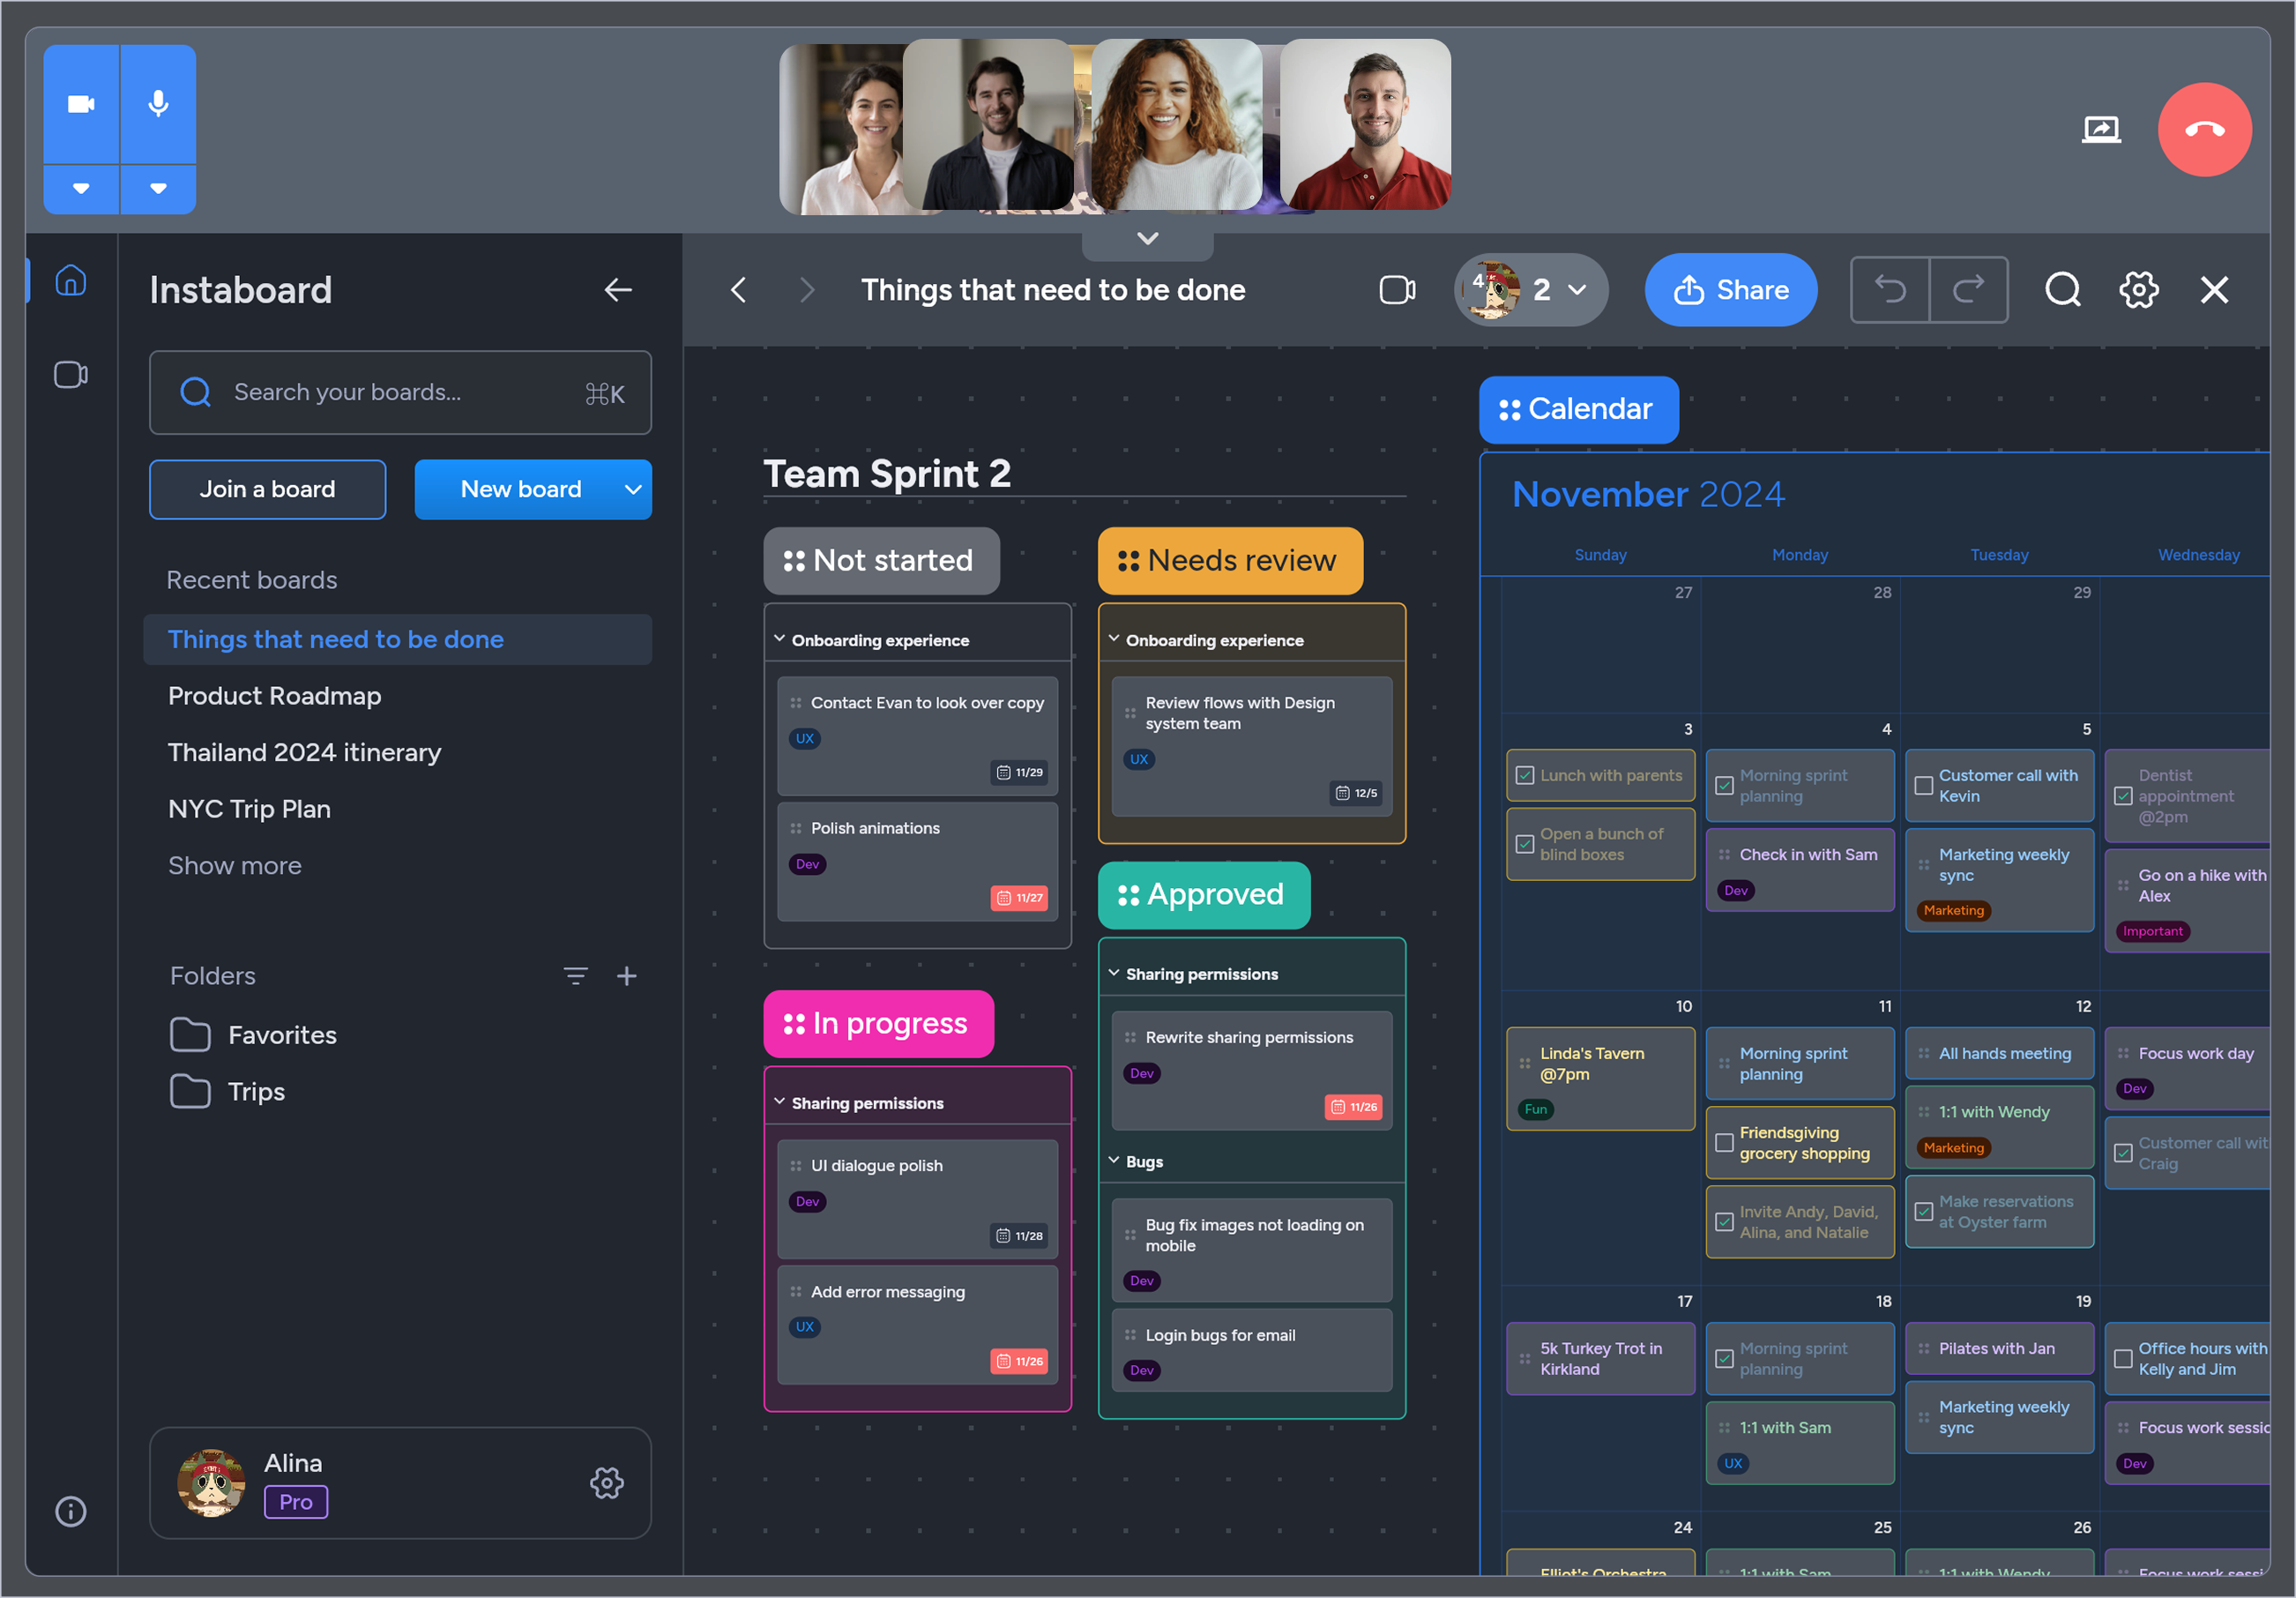The width and height of the screenshot is (2296, 1598).
Task: Click the Join a board button
Action: tap(267, 489)
